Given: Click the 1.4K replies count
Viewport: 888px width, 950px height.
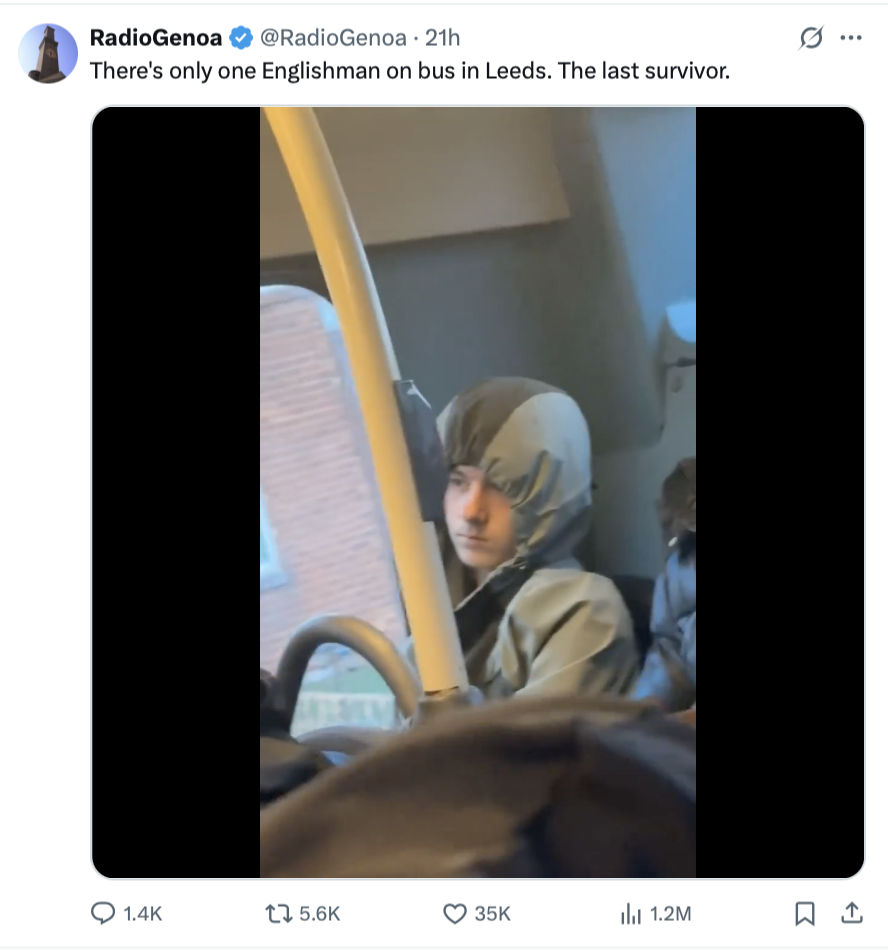Looking at the screenshot, I should coord(143,914).
